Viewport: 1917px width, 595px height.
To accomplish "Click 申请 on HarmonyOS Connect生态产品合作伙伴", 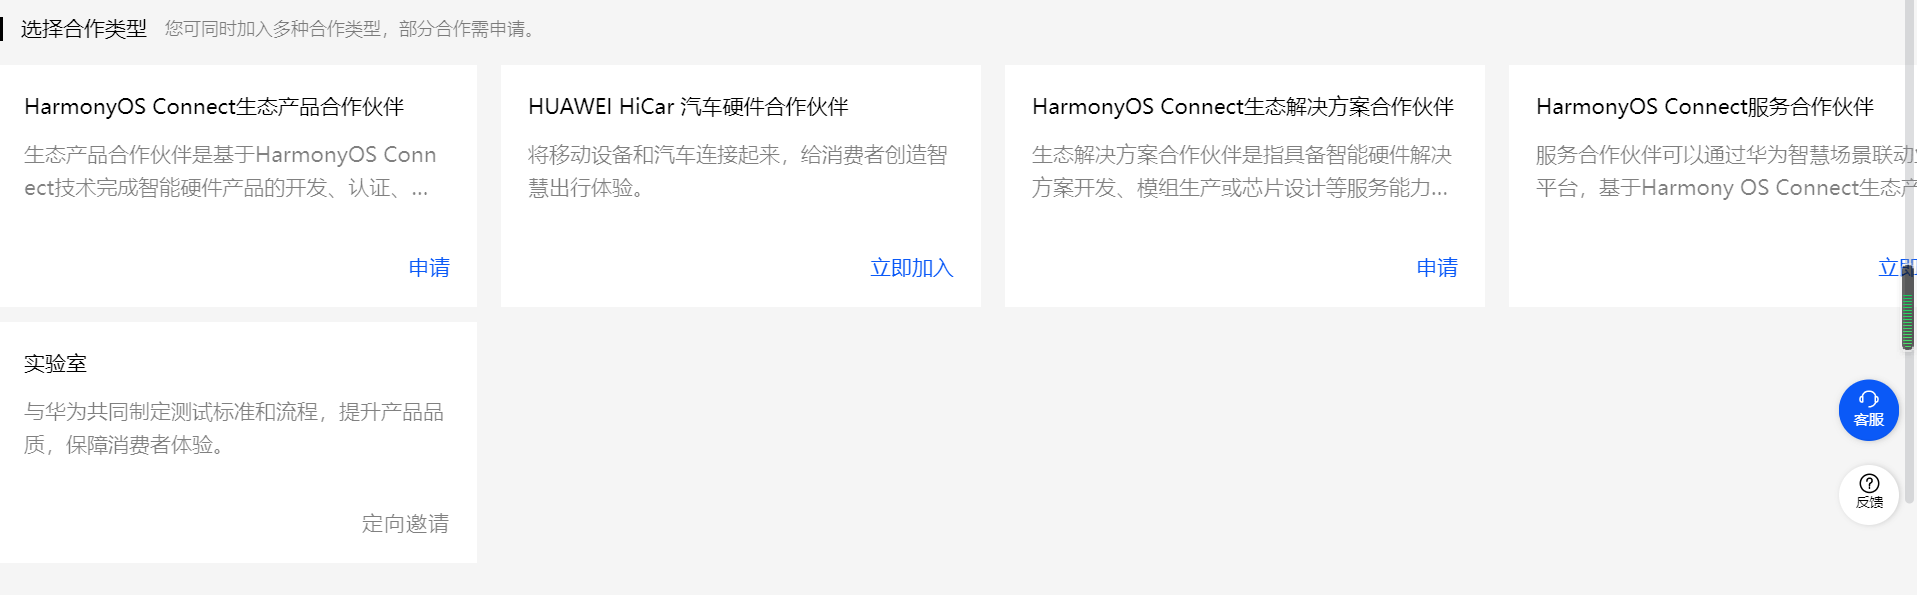I will coord(429,268).
